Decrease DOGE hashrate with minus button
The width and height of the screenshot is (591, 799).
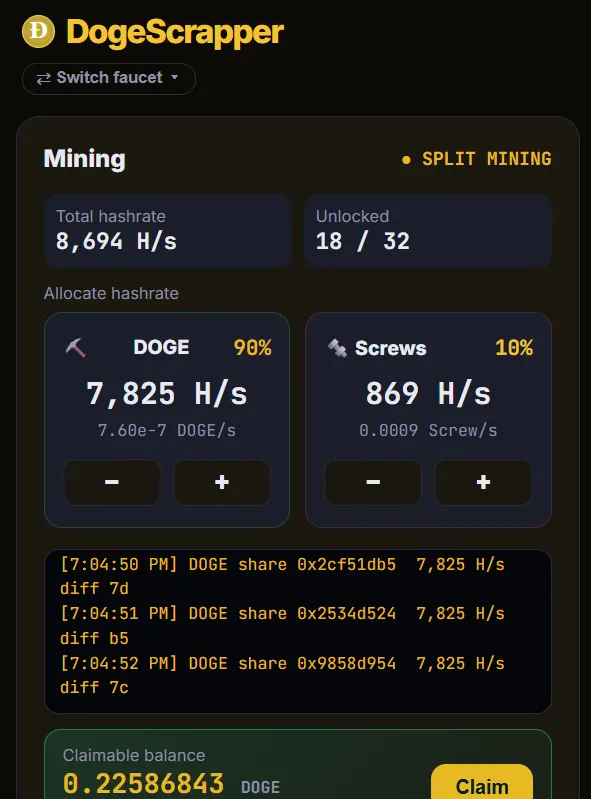112,482
